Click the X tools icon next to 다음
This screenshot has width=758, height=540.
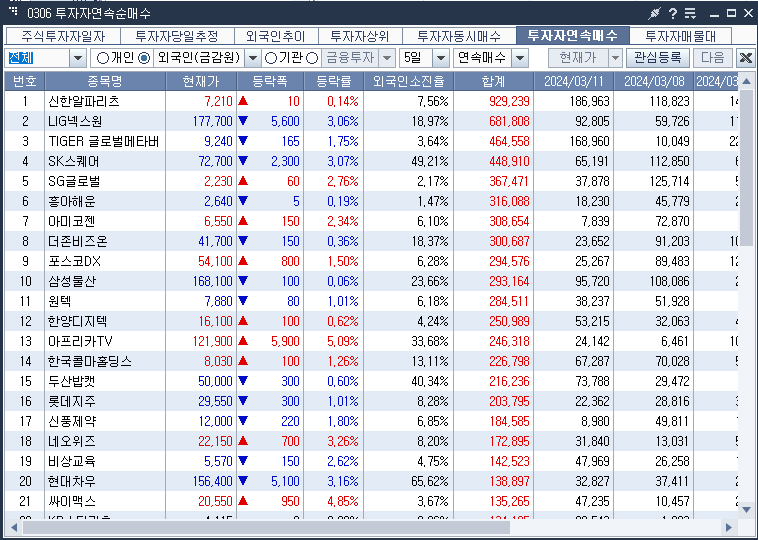746,58
